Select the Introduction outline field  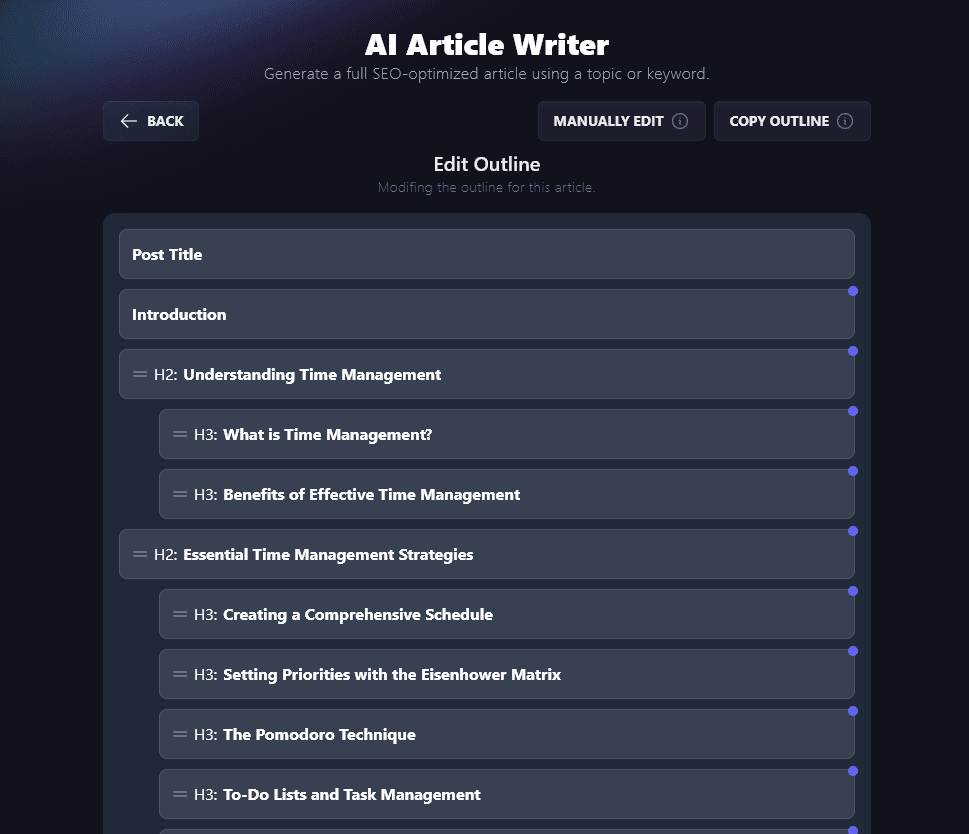(x=486, y=314)
